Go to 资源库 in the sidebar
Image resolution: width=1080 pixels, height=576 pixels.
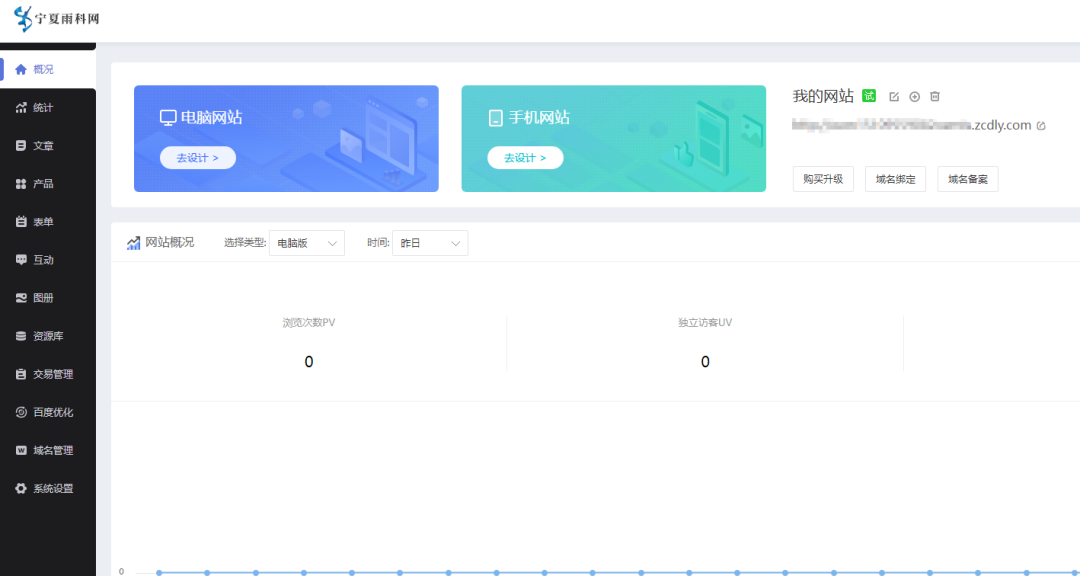(48, 336)
